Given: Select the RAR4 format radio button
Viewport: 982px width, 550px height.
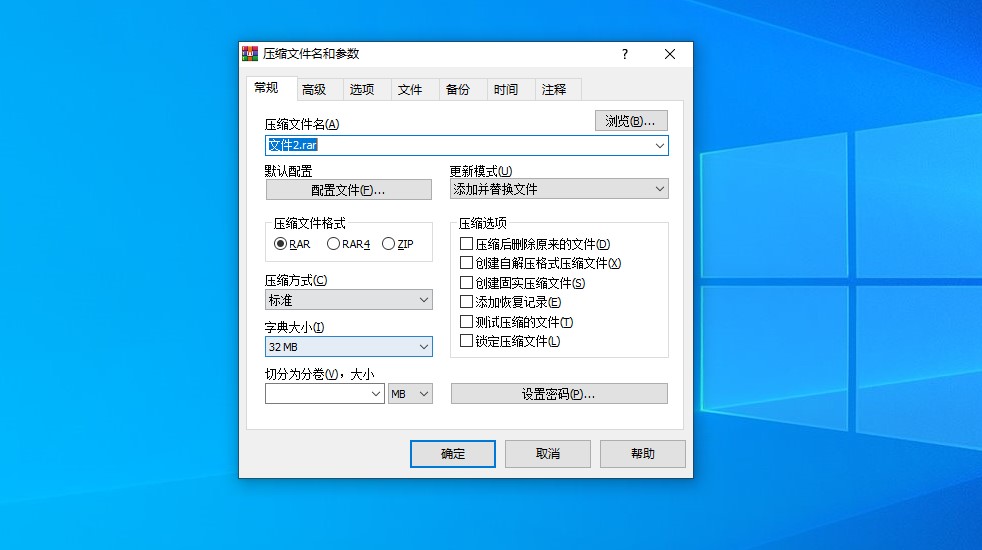Looking at the screenshot, I should pyautogui.click(x=334, y=244).
